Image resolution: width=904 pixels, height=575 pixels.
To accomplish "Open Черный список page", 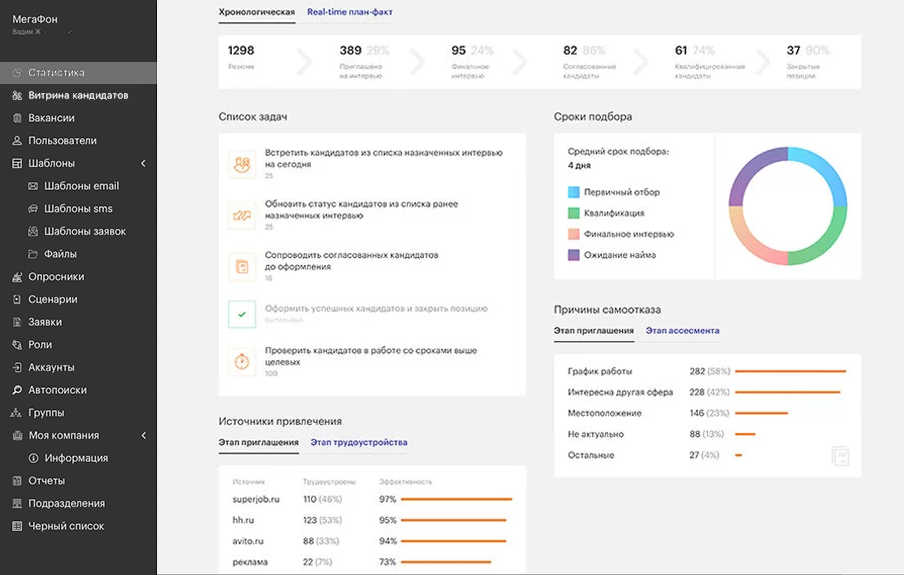I will click(x=78, y=526).
